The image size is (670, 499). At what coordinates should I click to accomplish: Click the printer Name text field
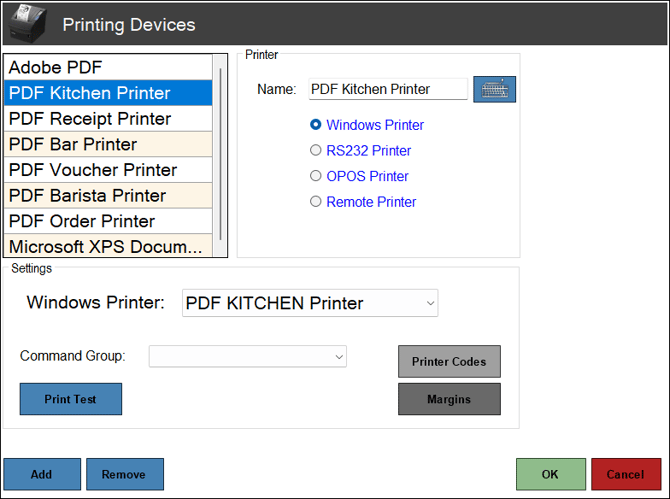tap(388, 89)
